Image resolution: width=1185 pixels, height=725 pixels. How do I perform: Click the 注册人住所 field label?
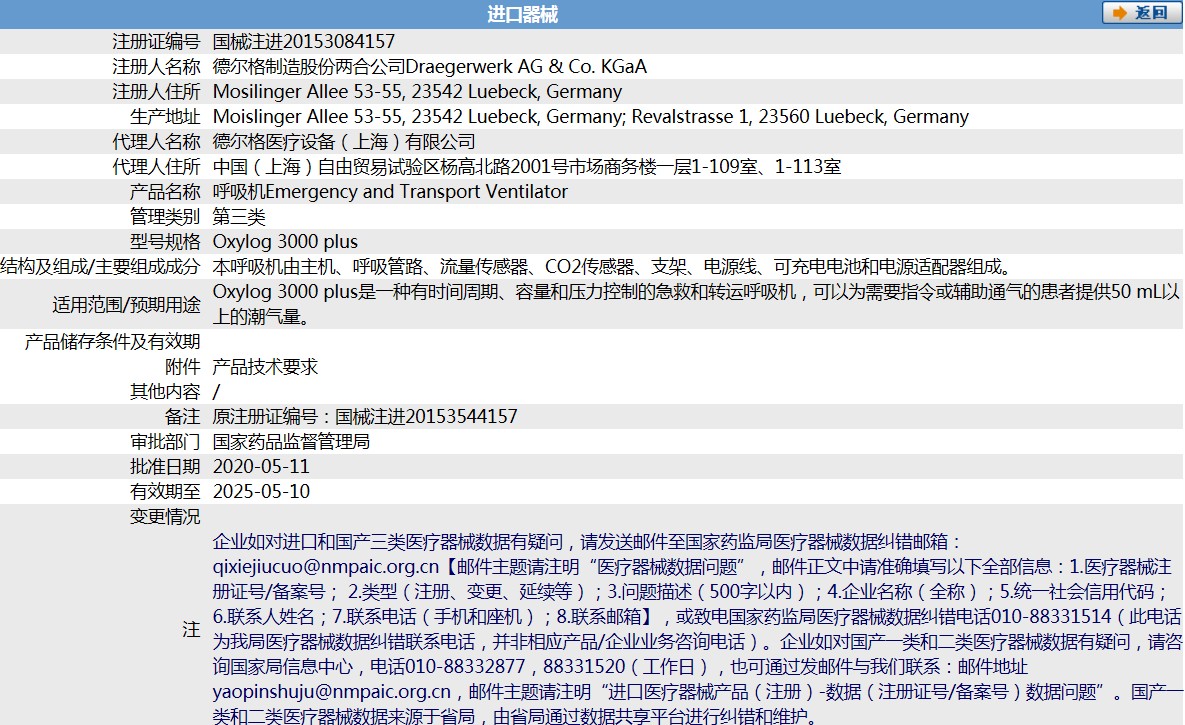pos(156,91)
